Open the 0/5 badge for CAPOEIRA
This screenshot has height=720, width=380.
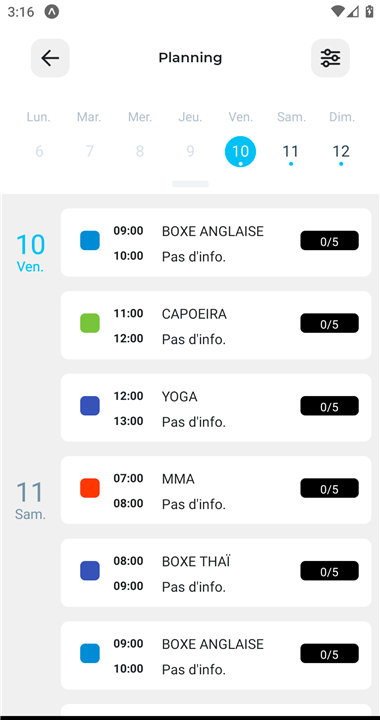[330, 323]
